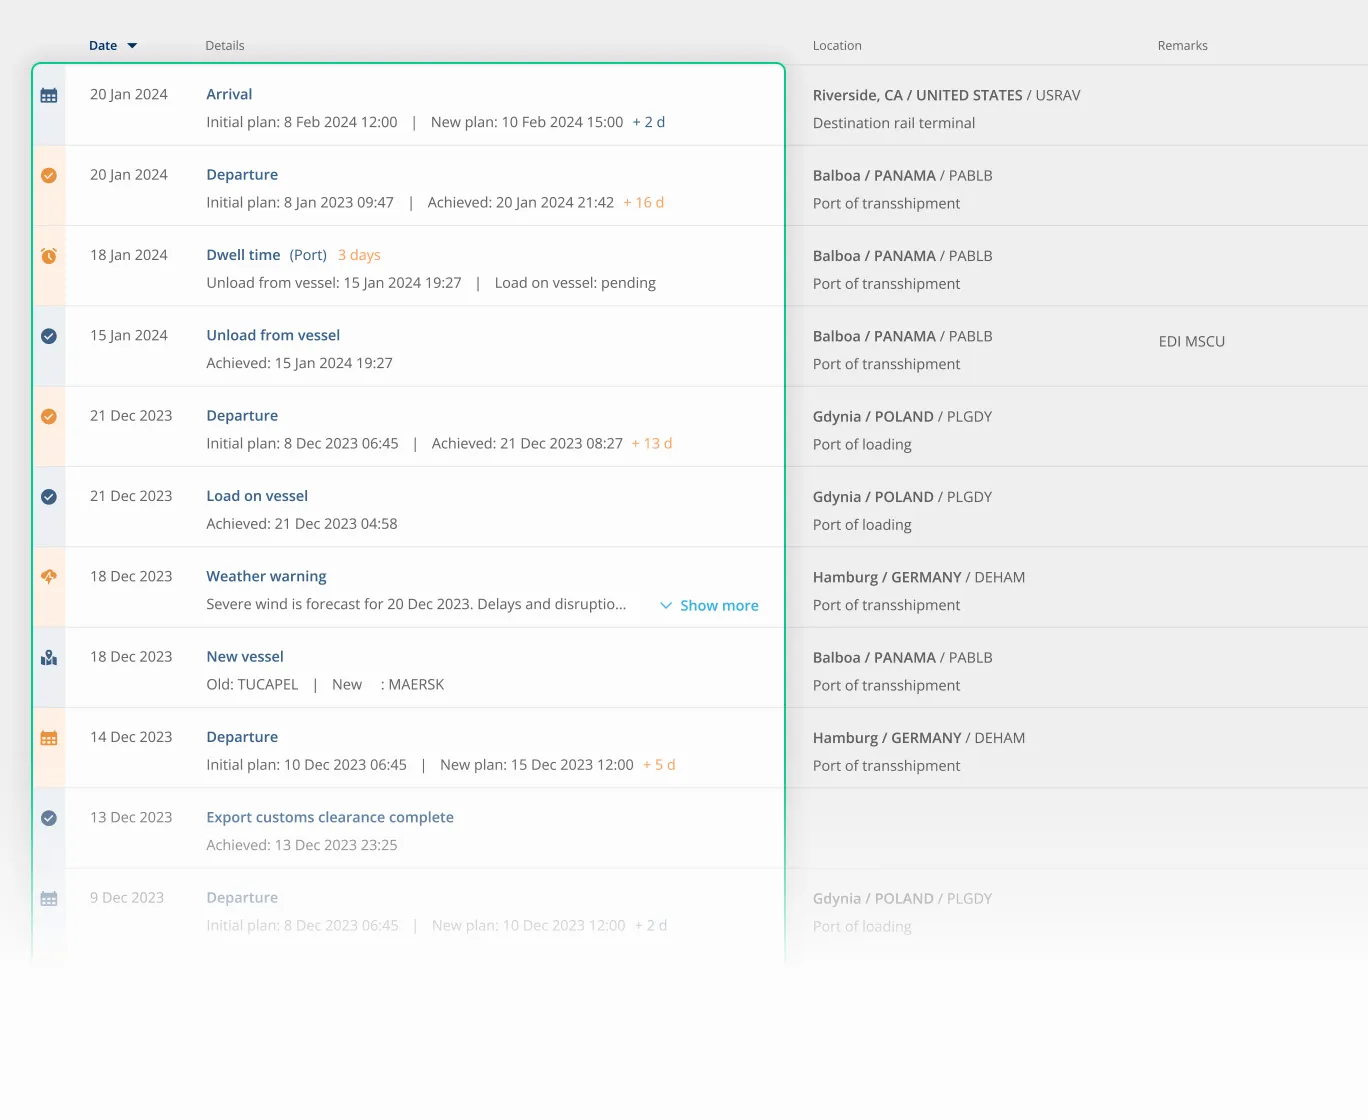Open the Unload from vessel event

273,335
